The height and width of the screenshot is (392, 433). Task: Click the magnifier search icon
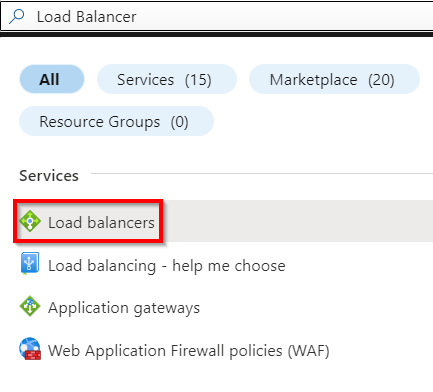16,16
